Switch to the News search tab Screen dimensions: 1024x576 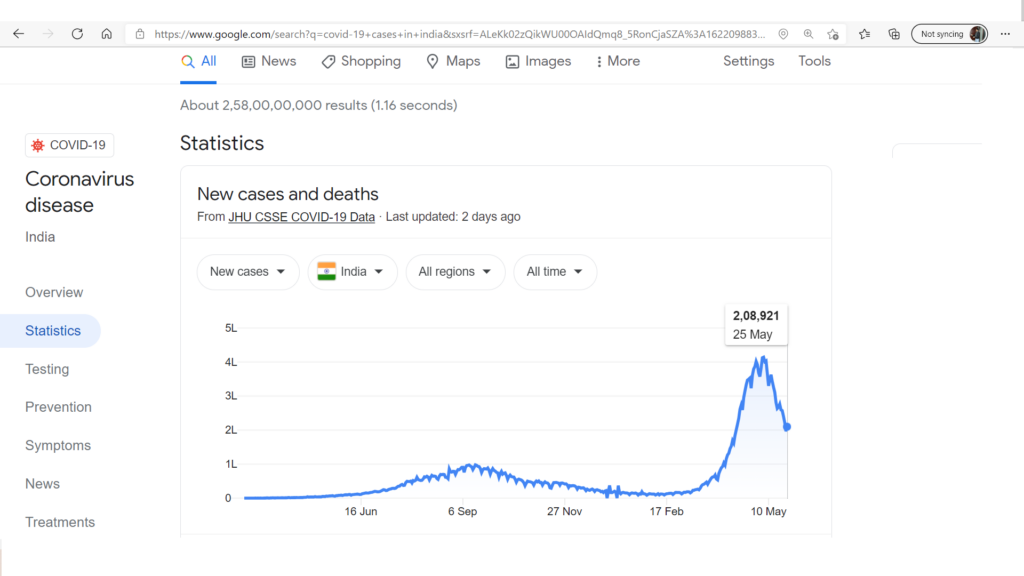pos(269,61)
